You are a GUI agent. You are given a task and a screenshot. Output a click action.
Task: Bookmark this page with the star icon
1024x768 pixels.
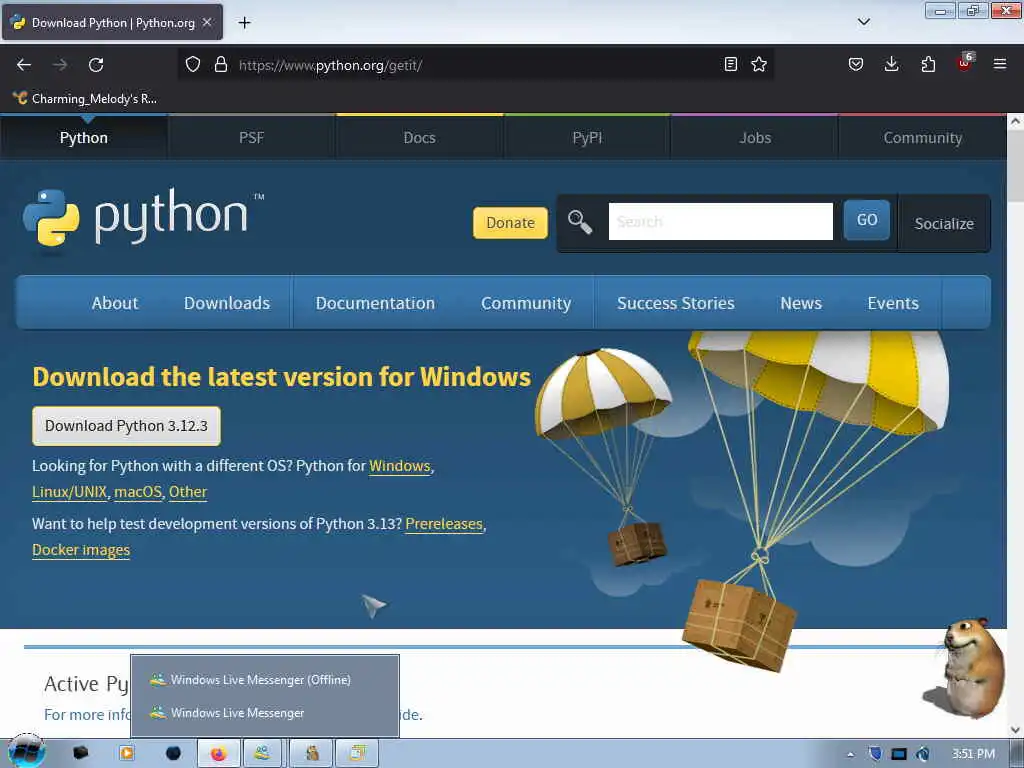point(759,64)
